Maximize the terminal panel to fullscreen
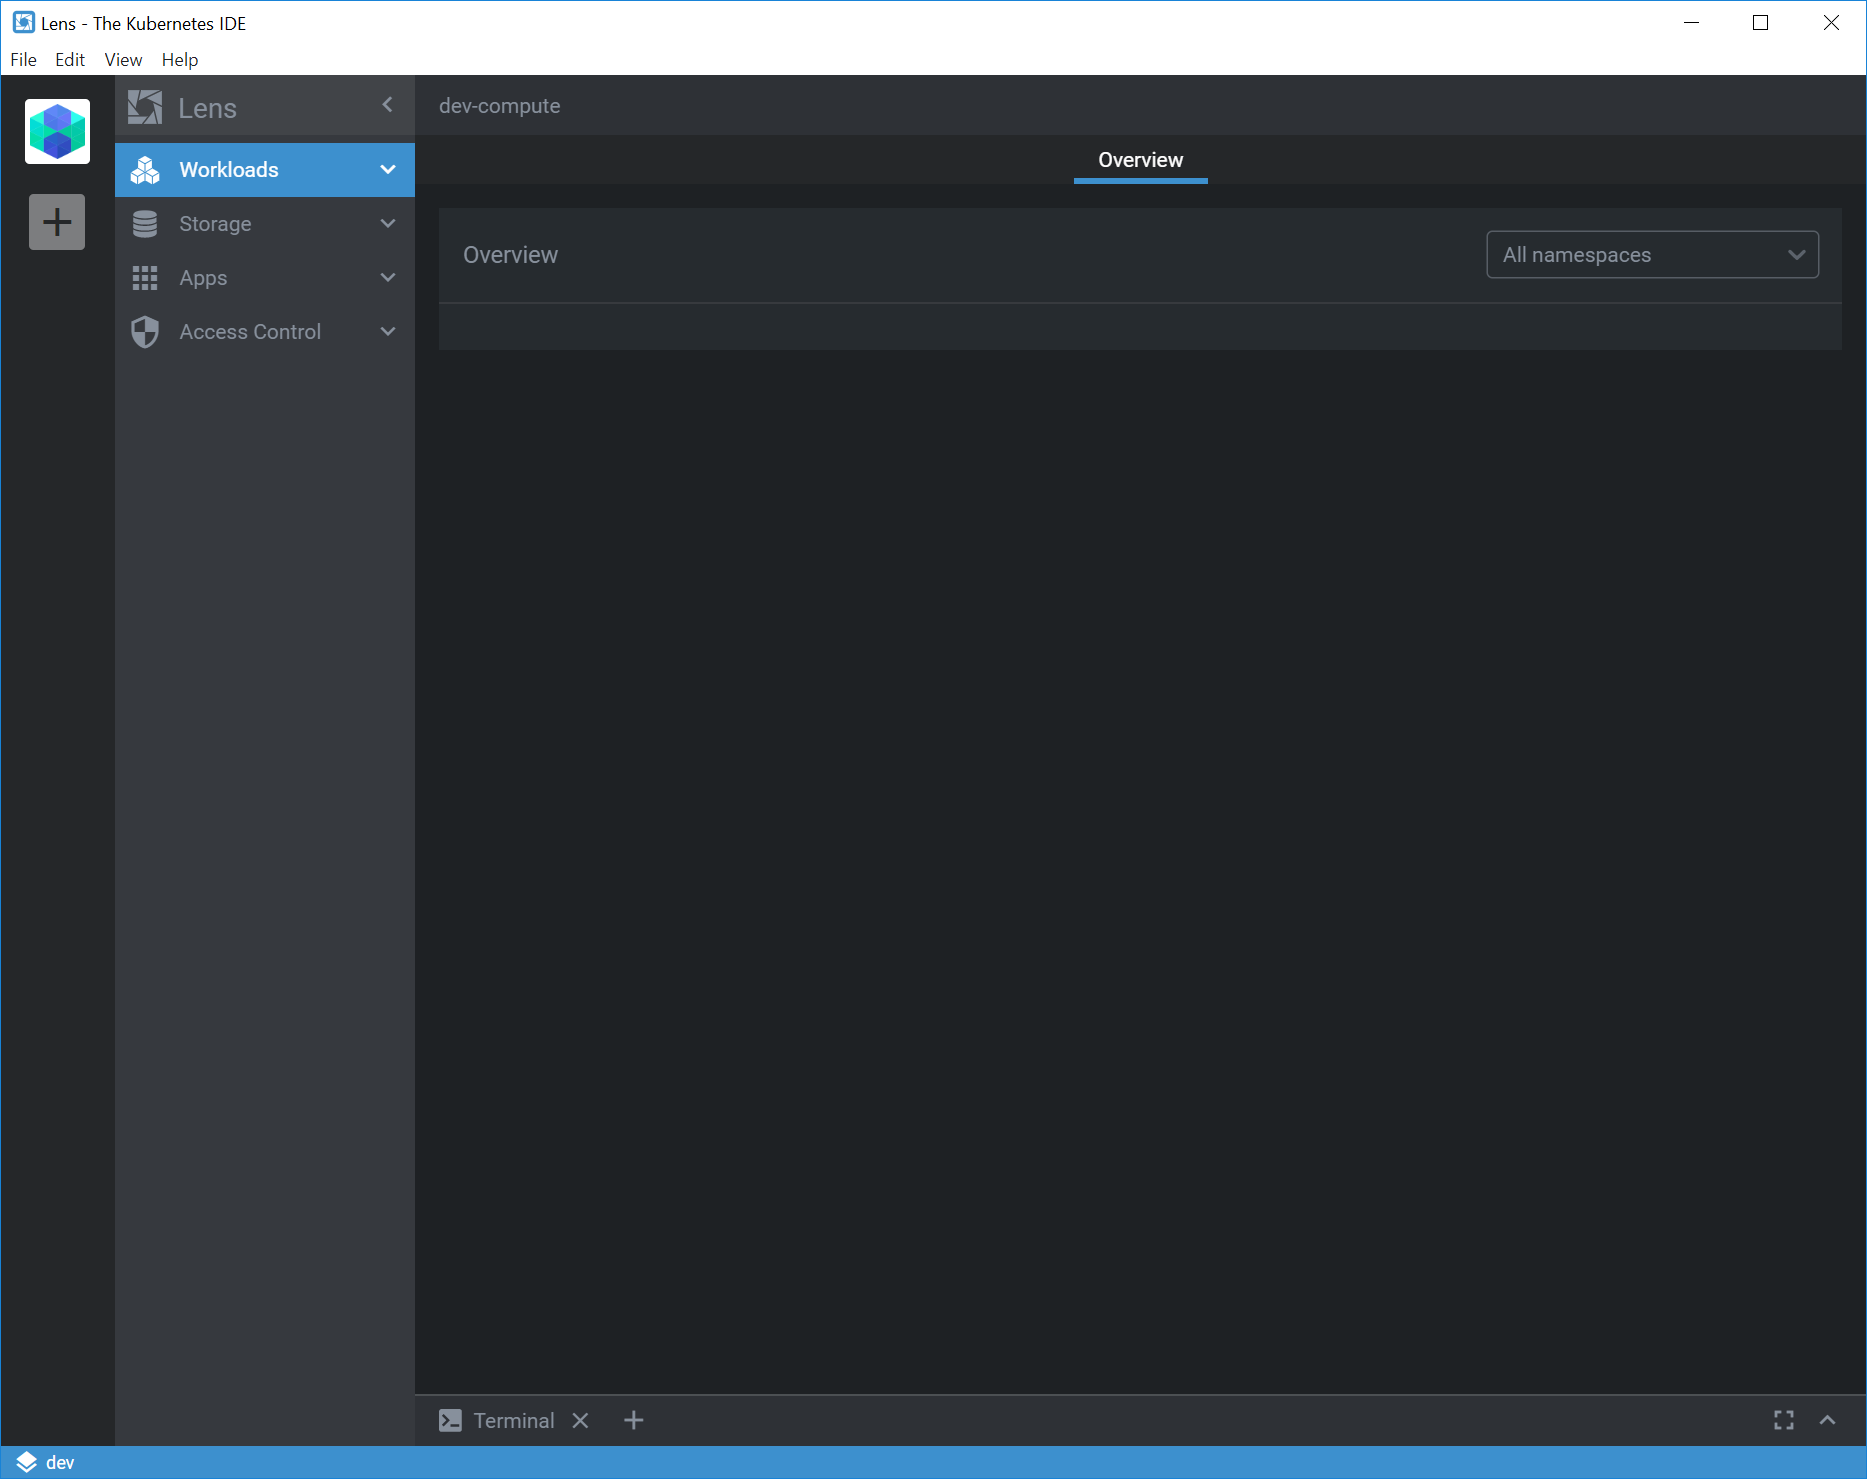Viewport: 1867px width, 1479px height. tap(1784, 1420)
